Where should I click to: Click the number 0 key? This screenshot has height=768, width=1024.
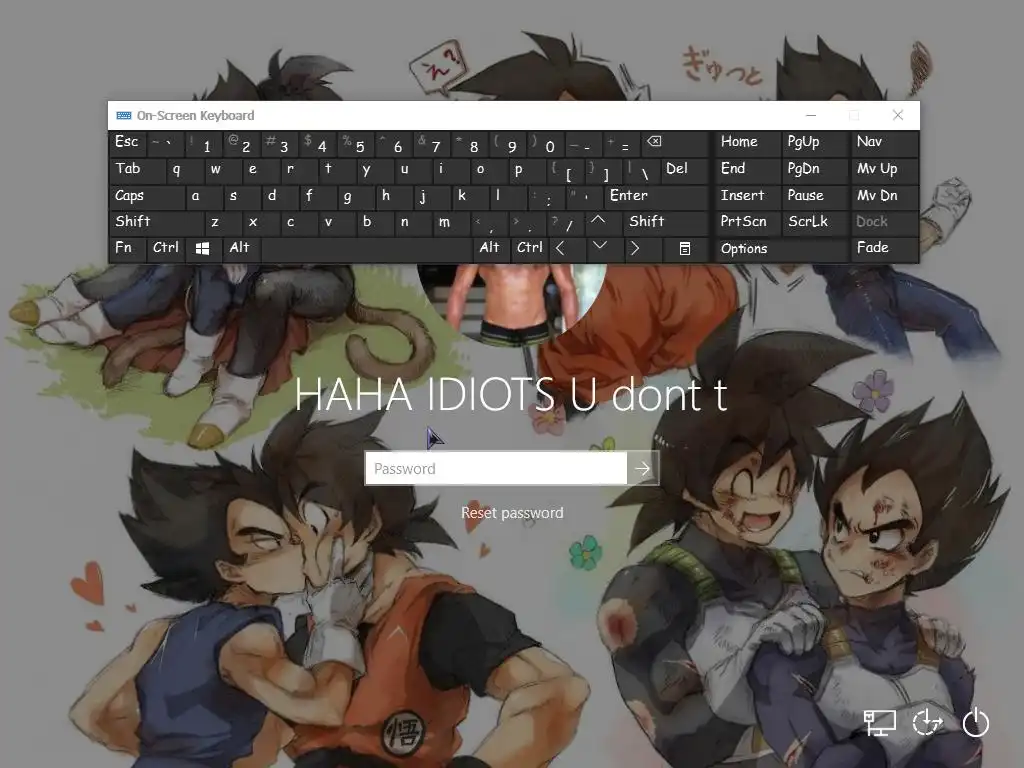pyautogui.click(x=547, y=144)
